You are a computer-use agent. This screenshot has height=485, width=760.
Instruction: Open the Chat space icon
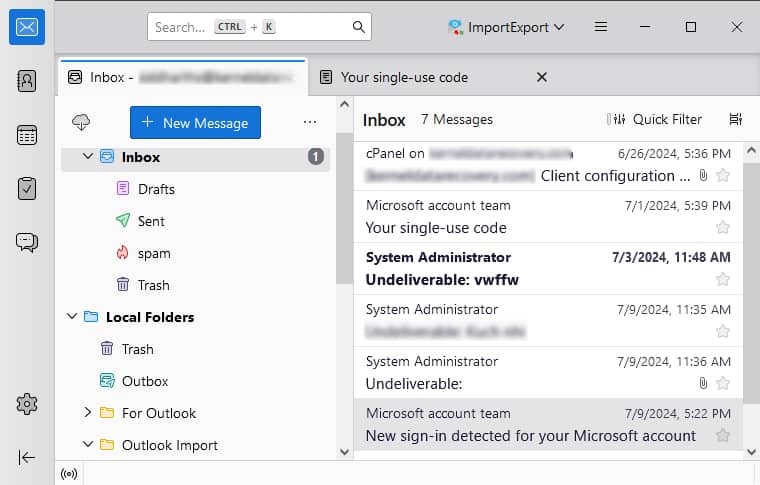[x=27, y=241]
